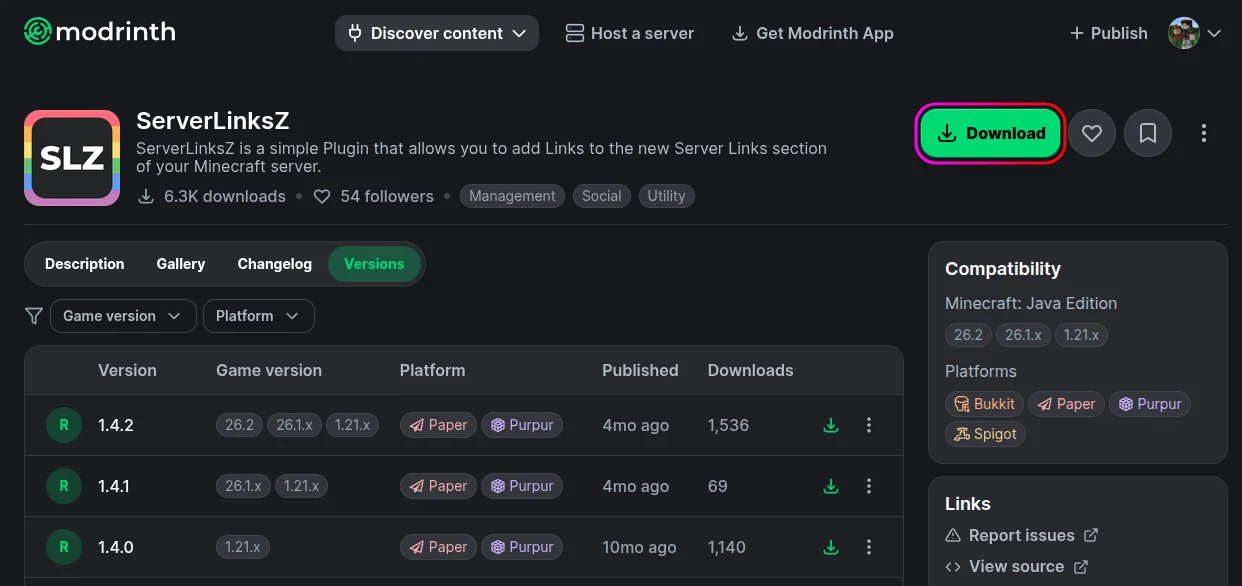The width and height of the screenshot is (1242, 586).
Task: Click the 26.1.x version tag in Compatibility
Action: click(1023, 335)
